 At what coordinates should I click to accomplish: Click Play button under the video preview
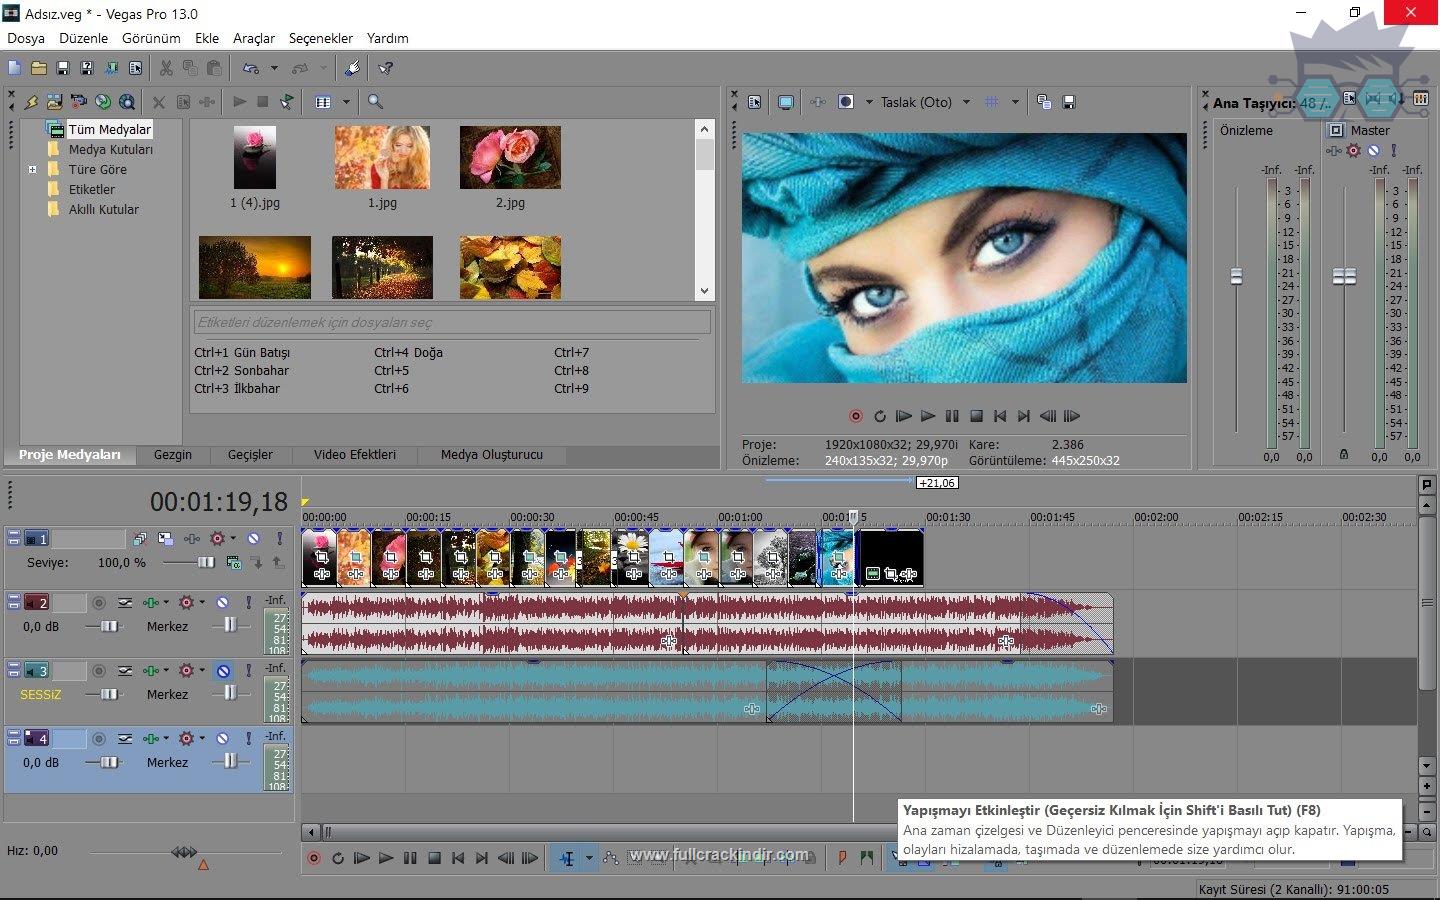(928, 416)
